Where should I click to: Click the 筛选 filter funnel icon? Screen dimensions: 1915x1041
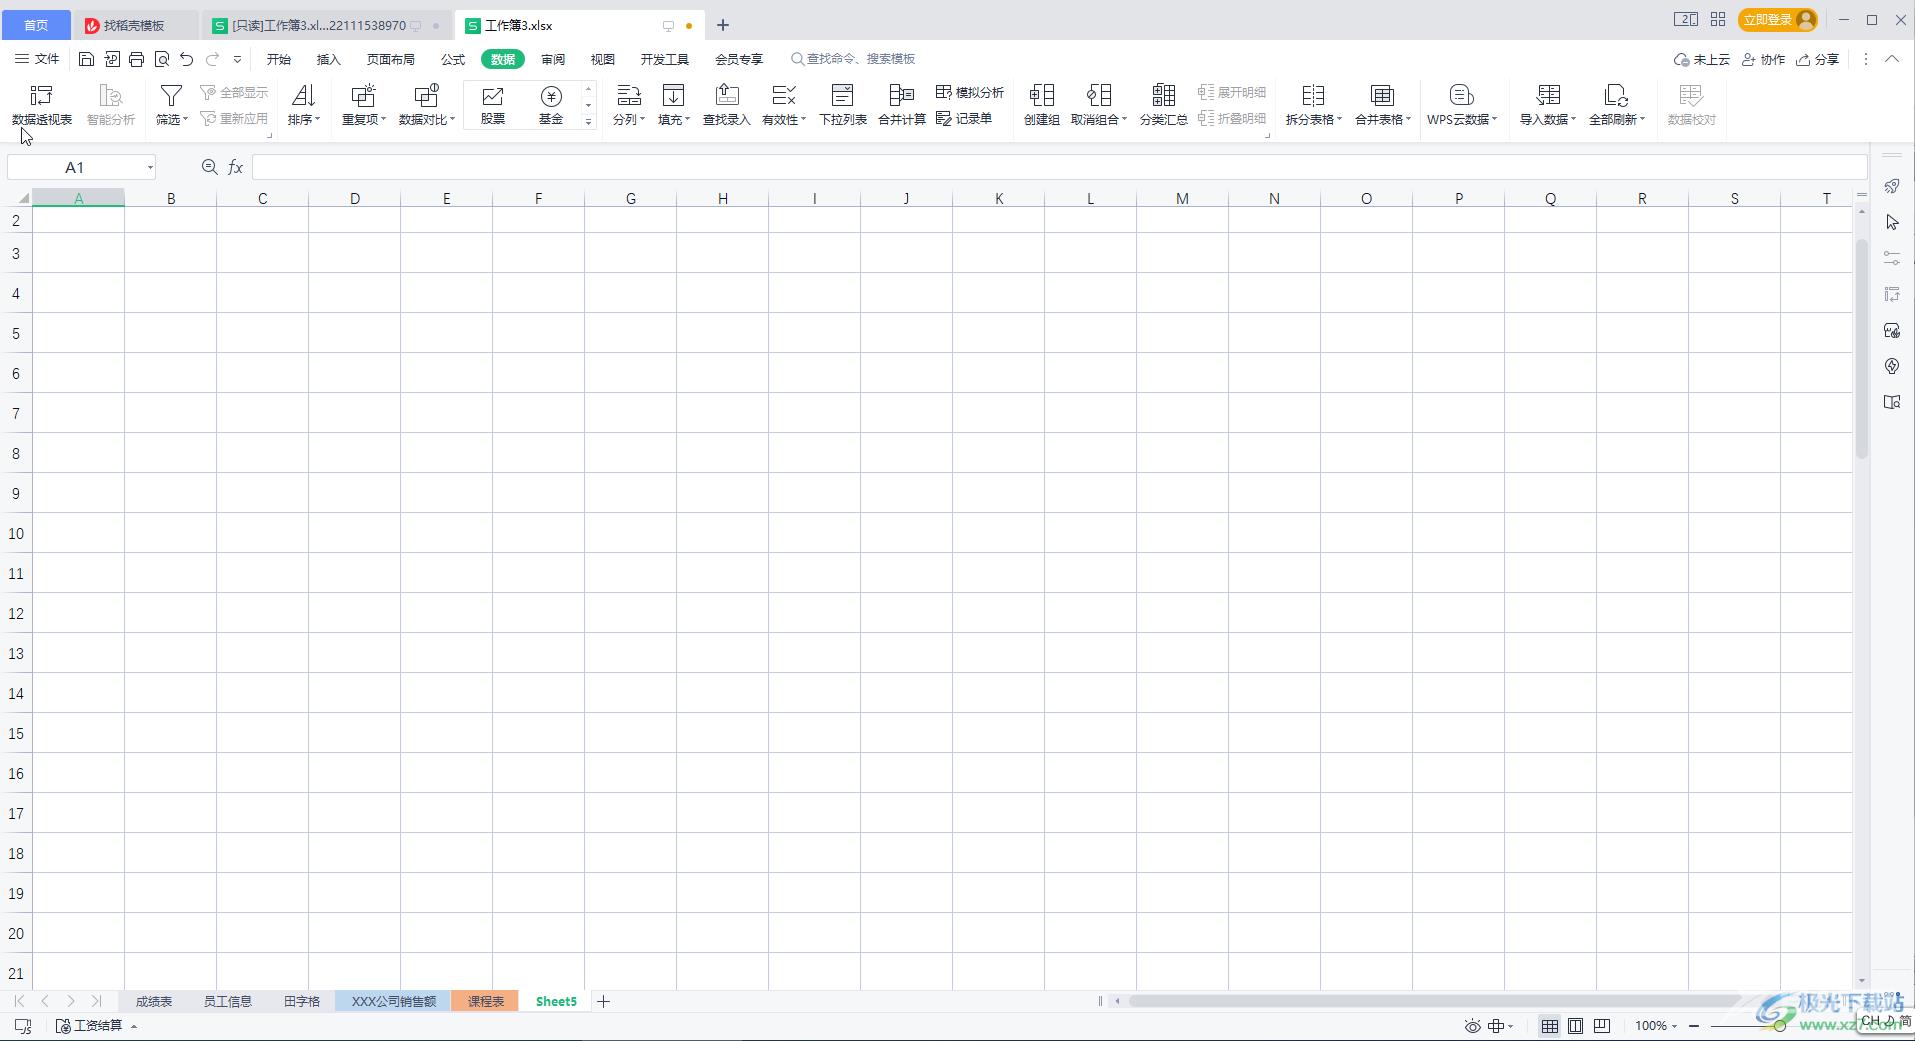click(171, 96)
